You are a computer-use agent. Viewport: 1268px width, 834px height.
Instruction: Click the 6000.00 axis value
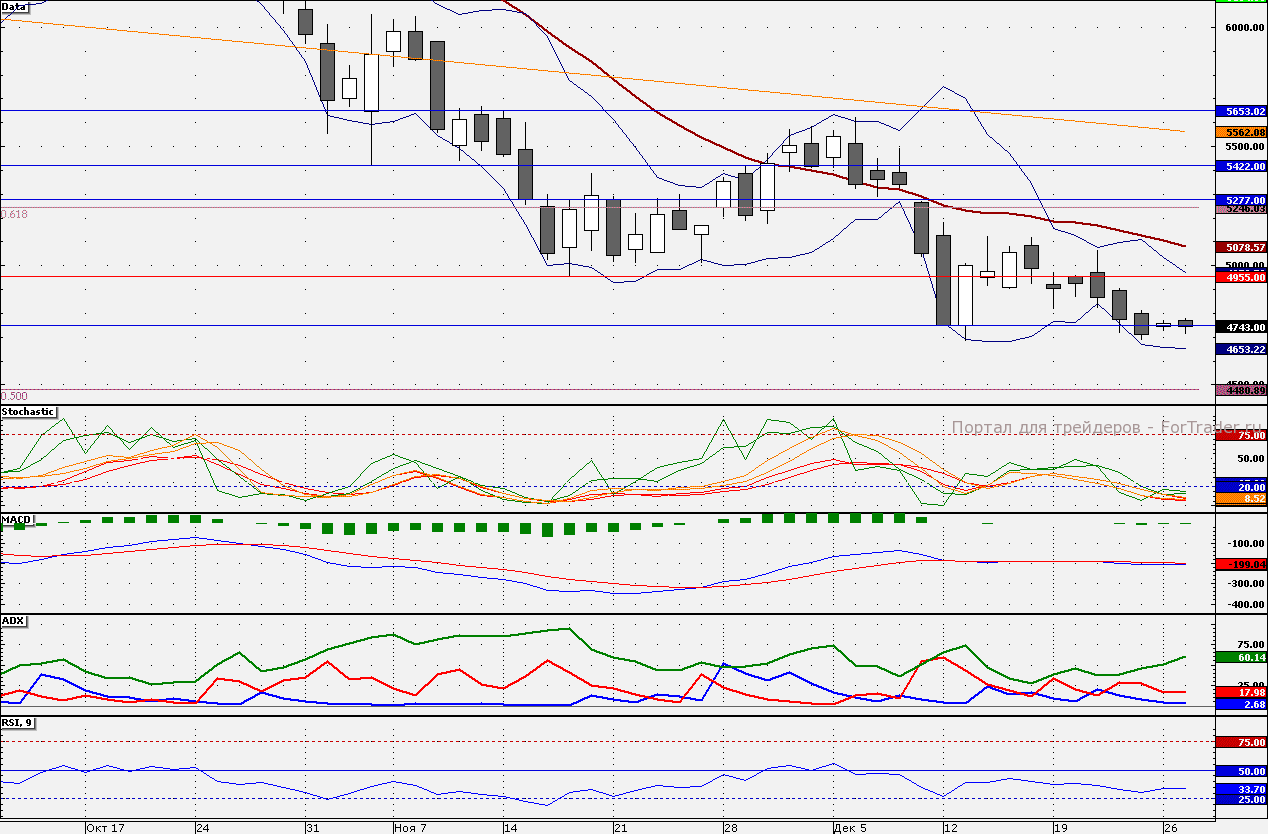point(1245,28)
